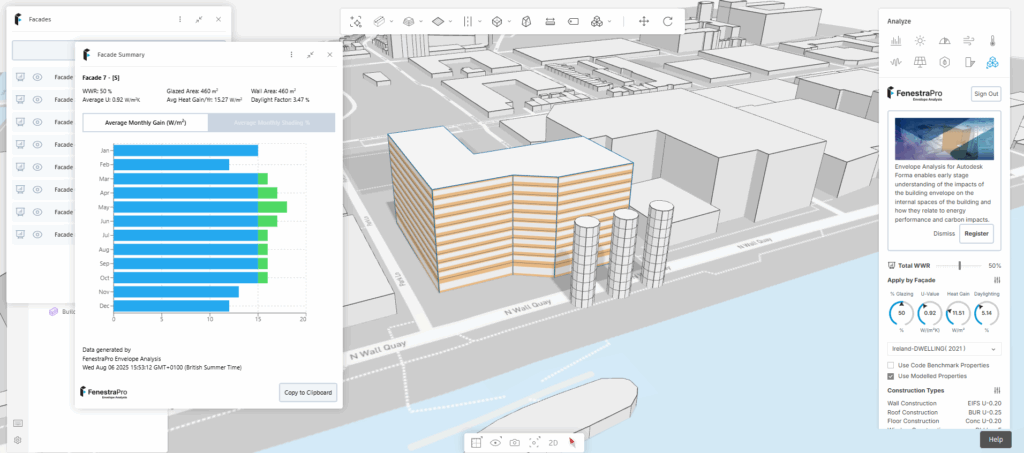Click the door-shaped analysis icon
This screenshot has height=453, width=1024.
coord(968,62)
